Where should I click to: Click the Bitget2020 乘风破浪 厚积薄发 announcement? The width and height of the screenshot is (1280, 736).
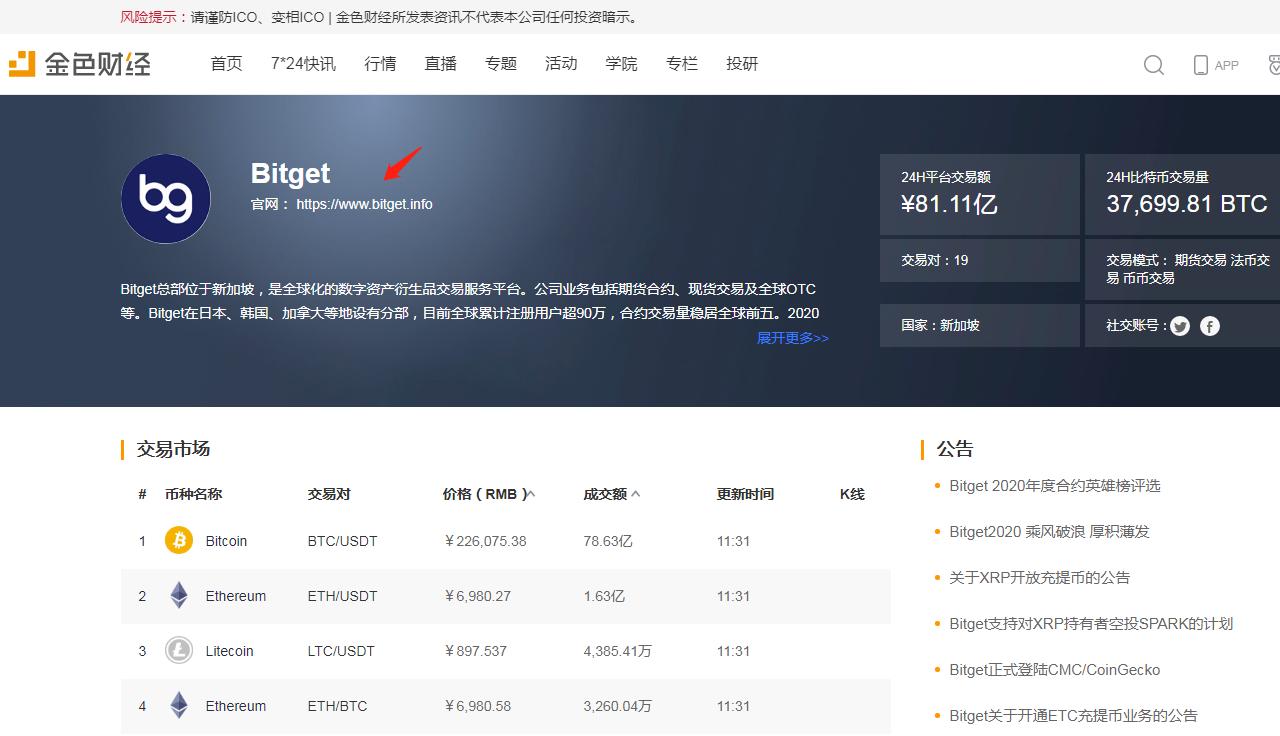click(x=1048, y=531)
